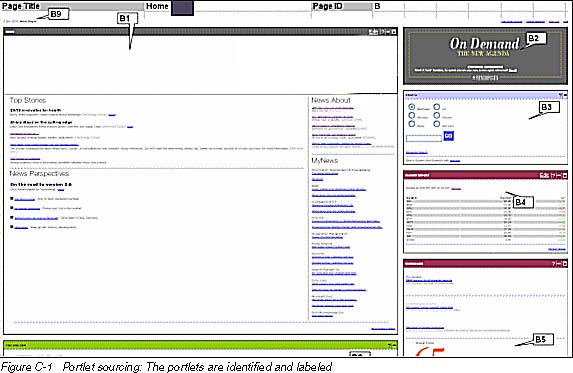Screen dimensions: 573x373
Task: Open help on the bottom red portlet
Action: [x=554, y=263]
